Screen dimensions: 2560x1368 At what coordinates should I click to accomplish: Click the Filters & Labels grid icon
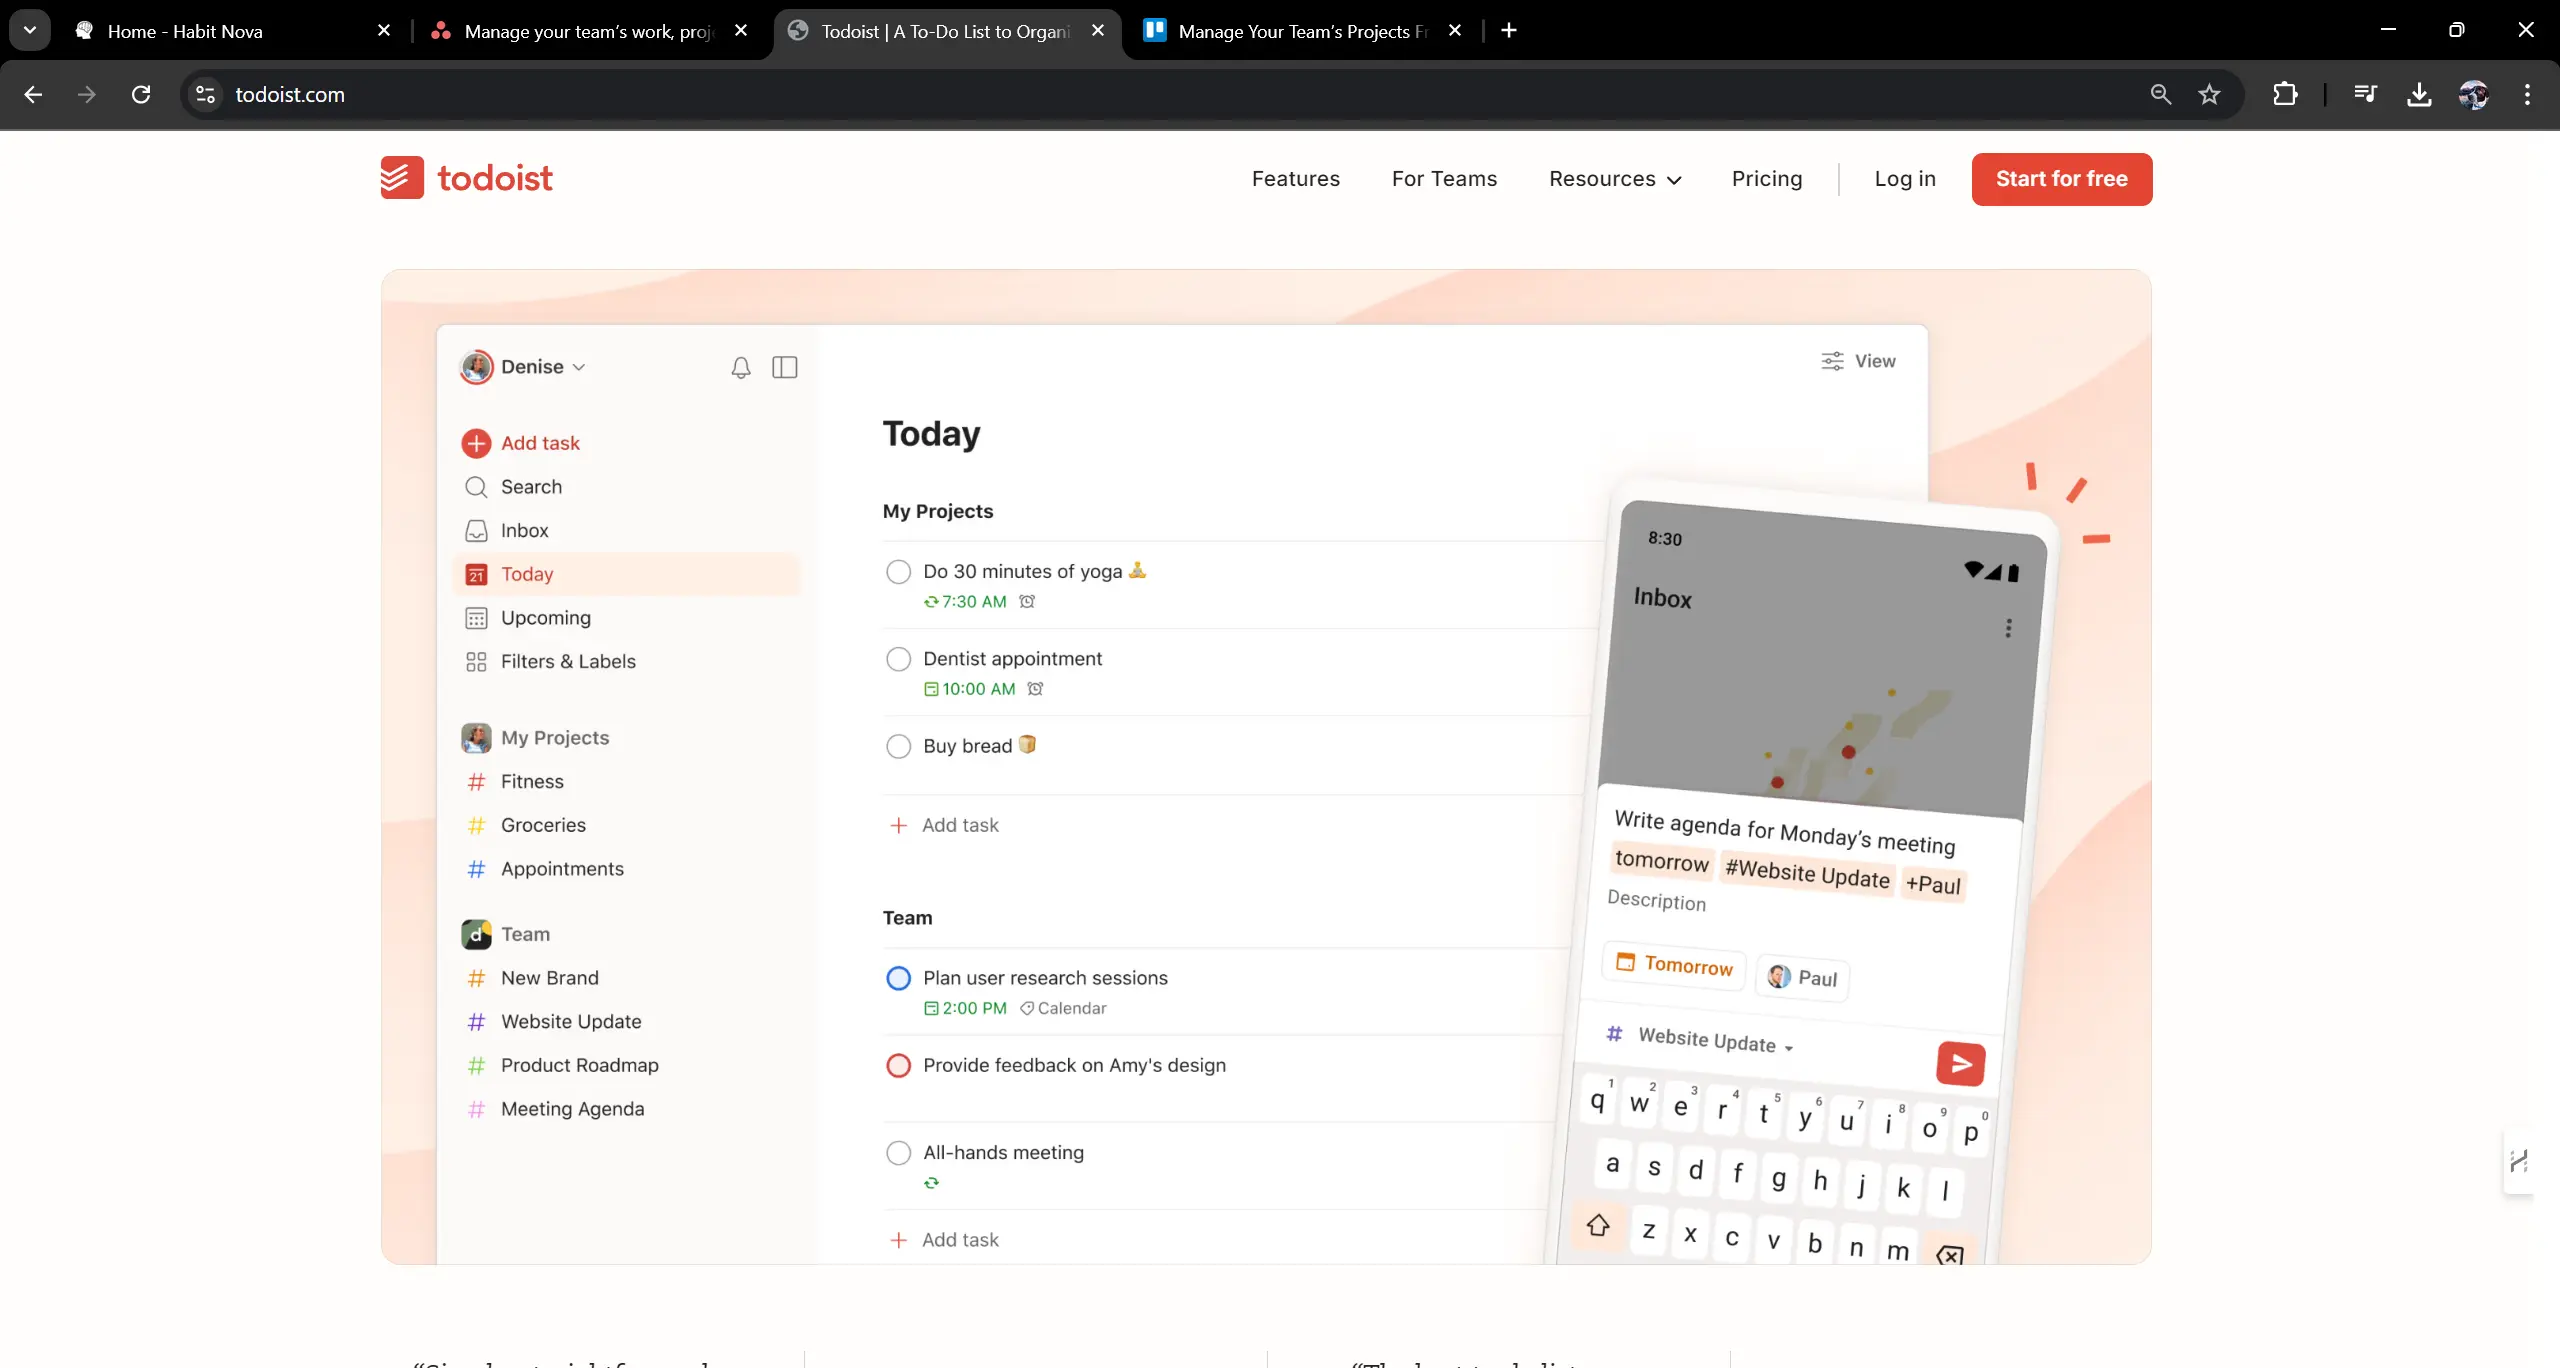[x=476, y=662]
